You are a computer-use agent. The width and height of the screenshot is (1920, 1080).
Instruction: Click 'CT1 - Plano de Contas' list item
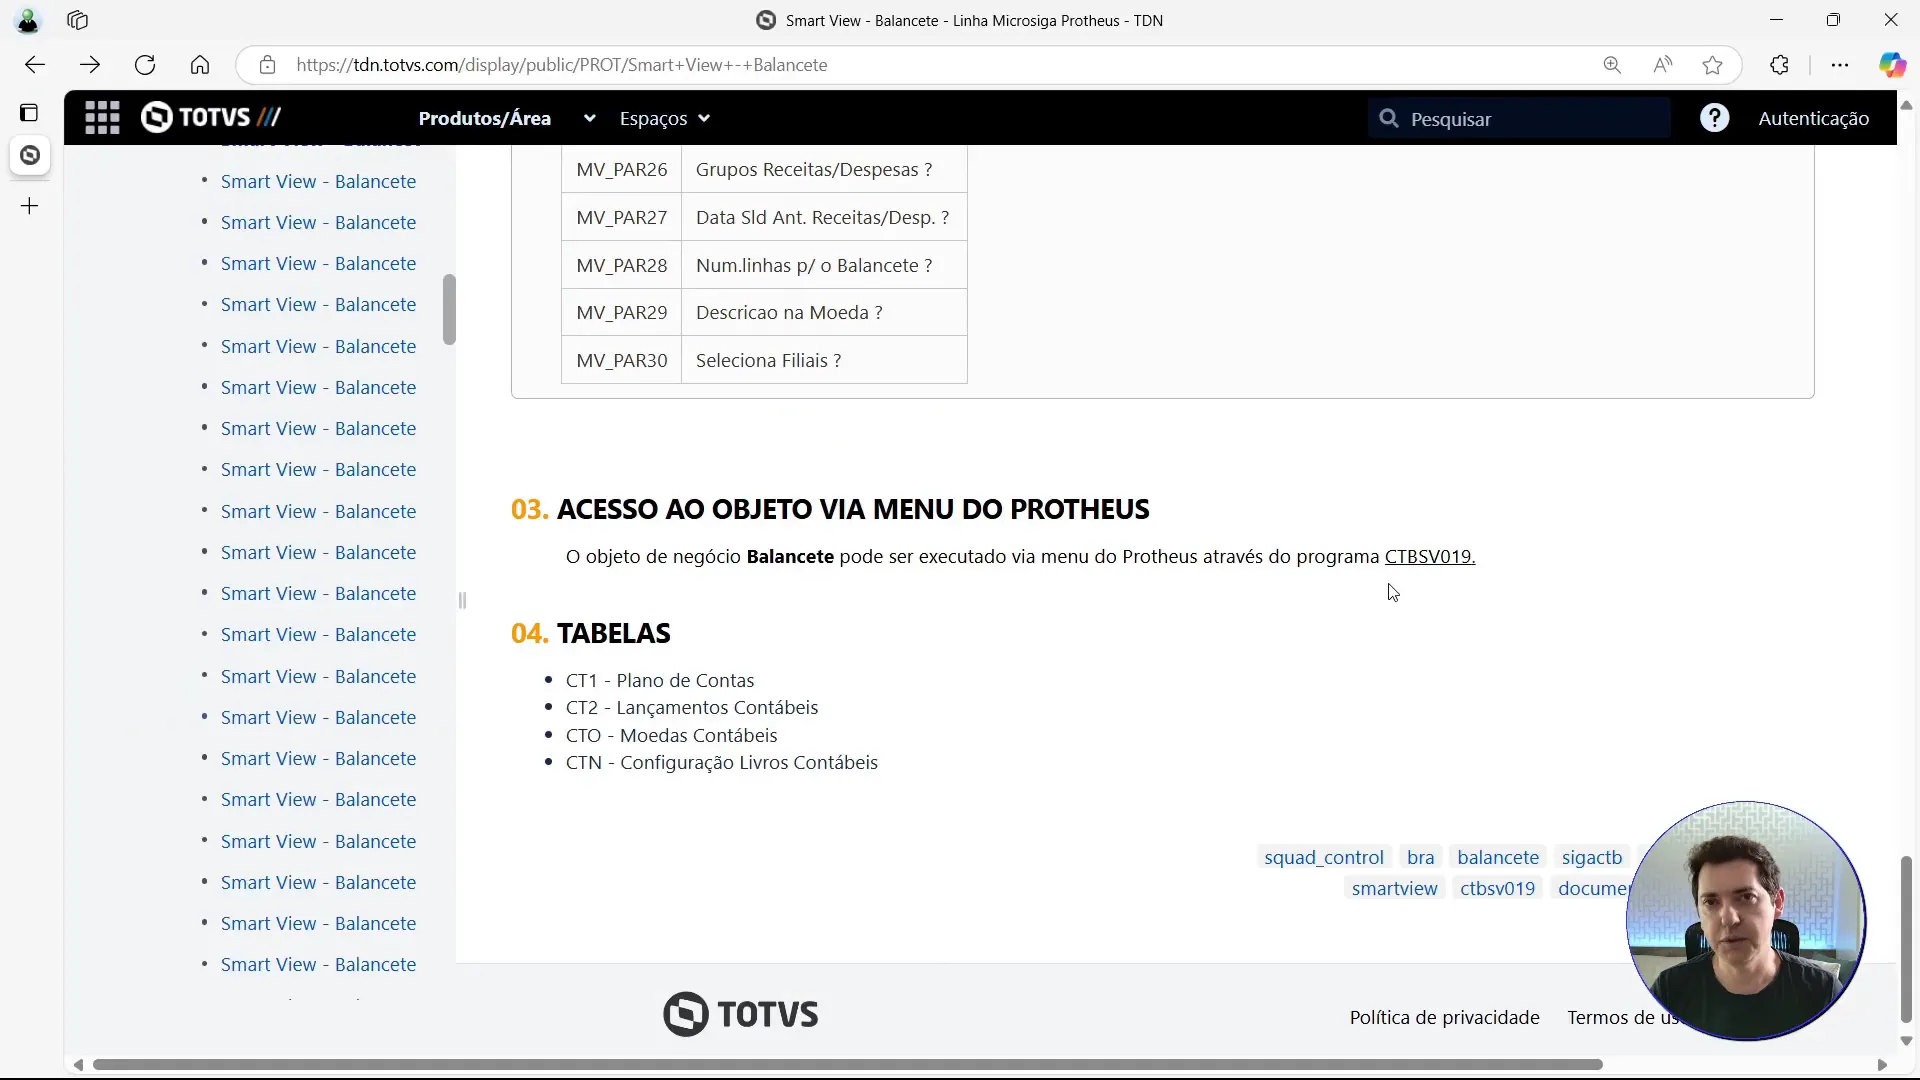pyautogui.click(x=660, y=680)
